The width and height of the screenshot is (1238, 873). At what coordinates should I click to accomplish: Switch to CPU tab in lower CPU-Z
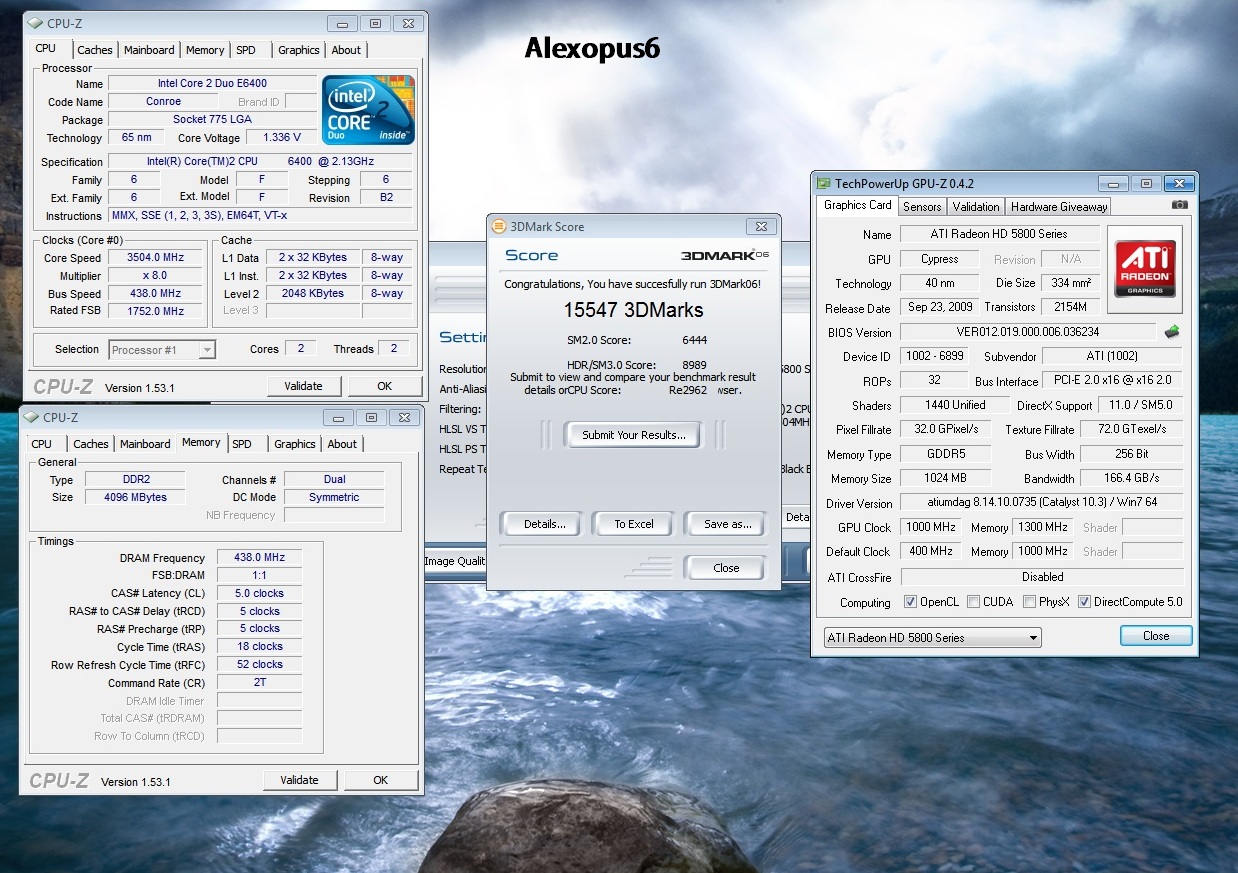42,444
